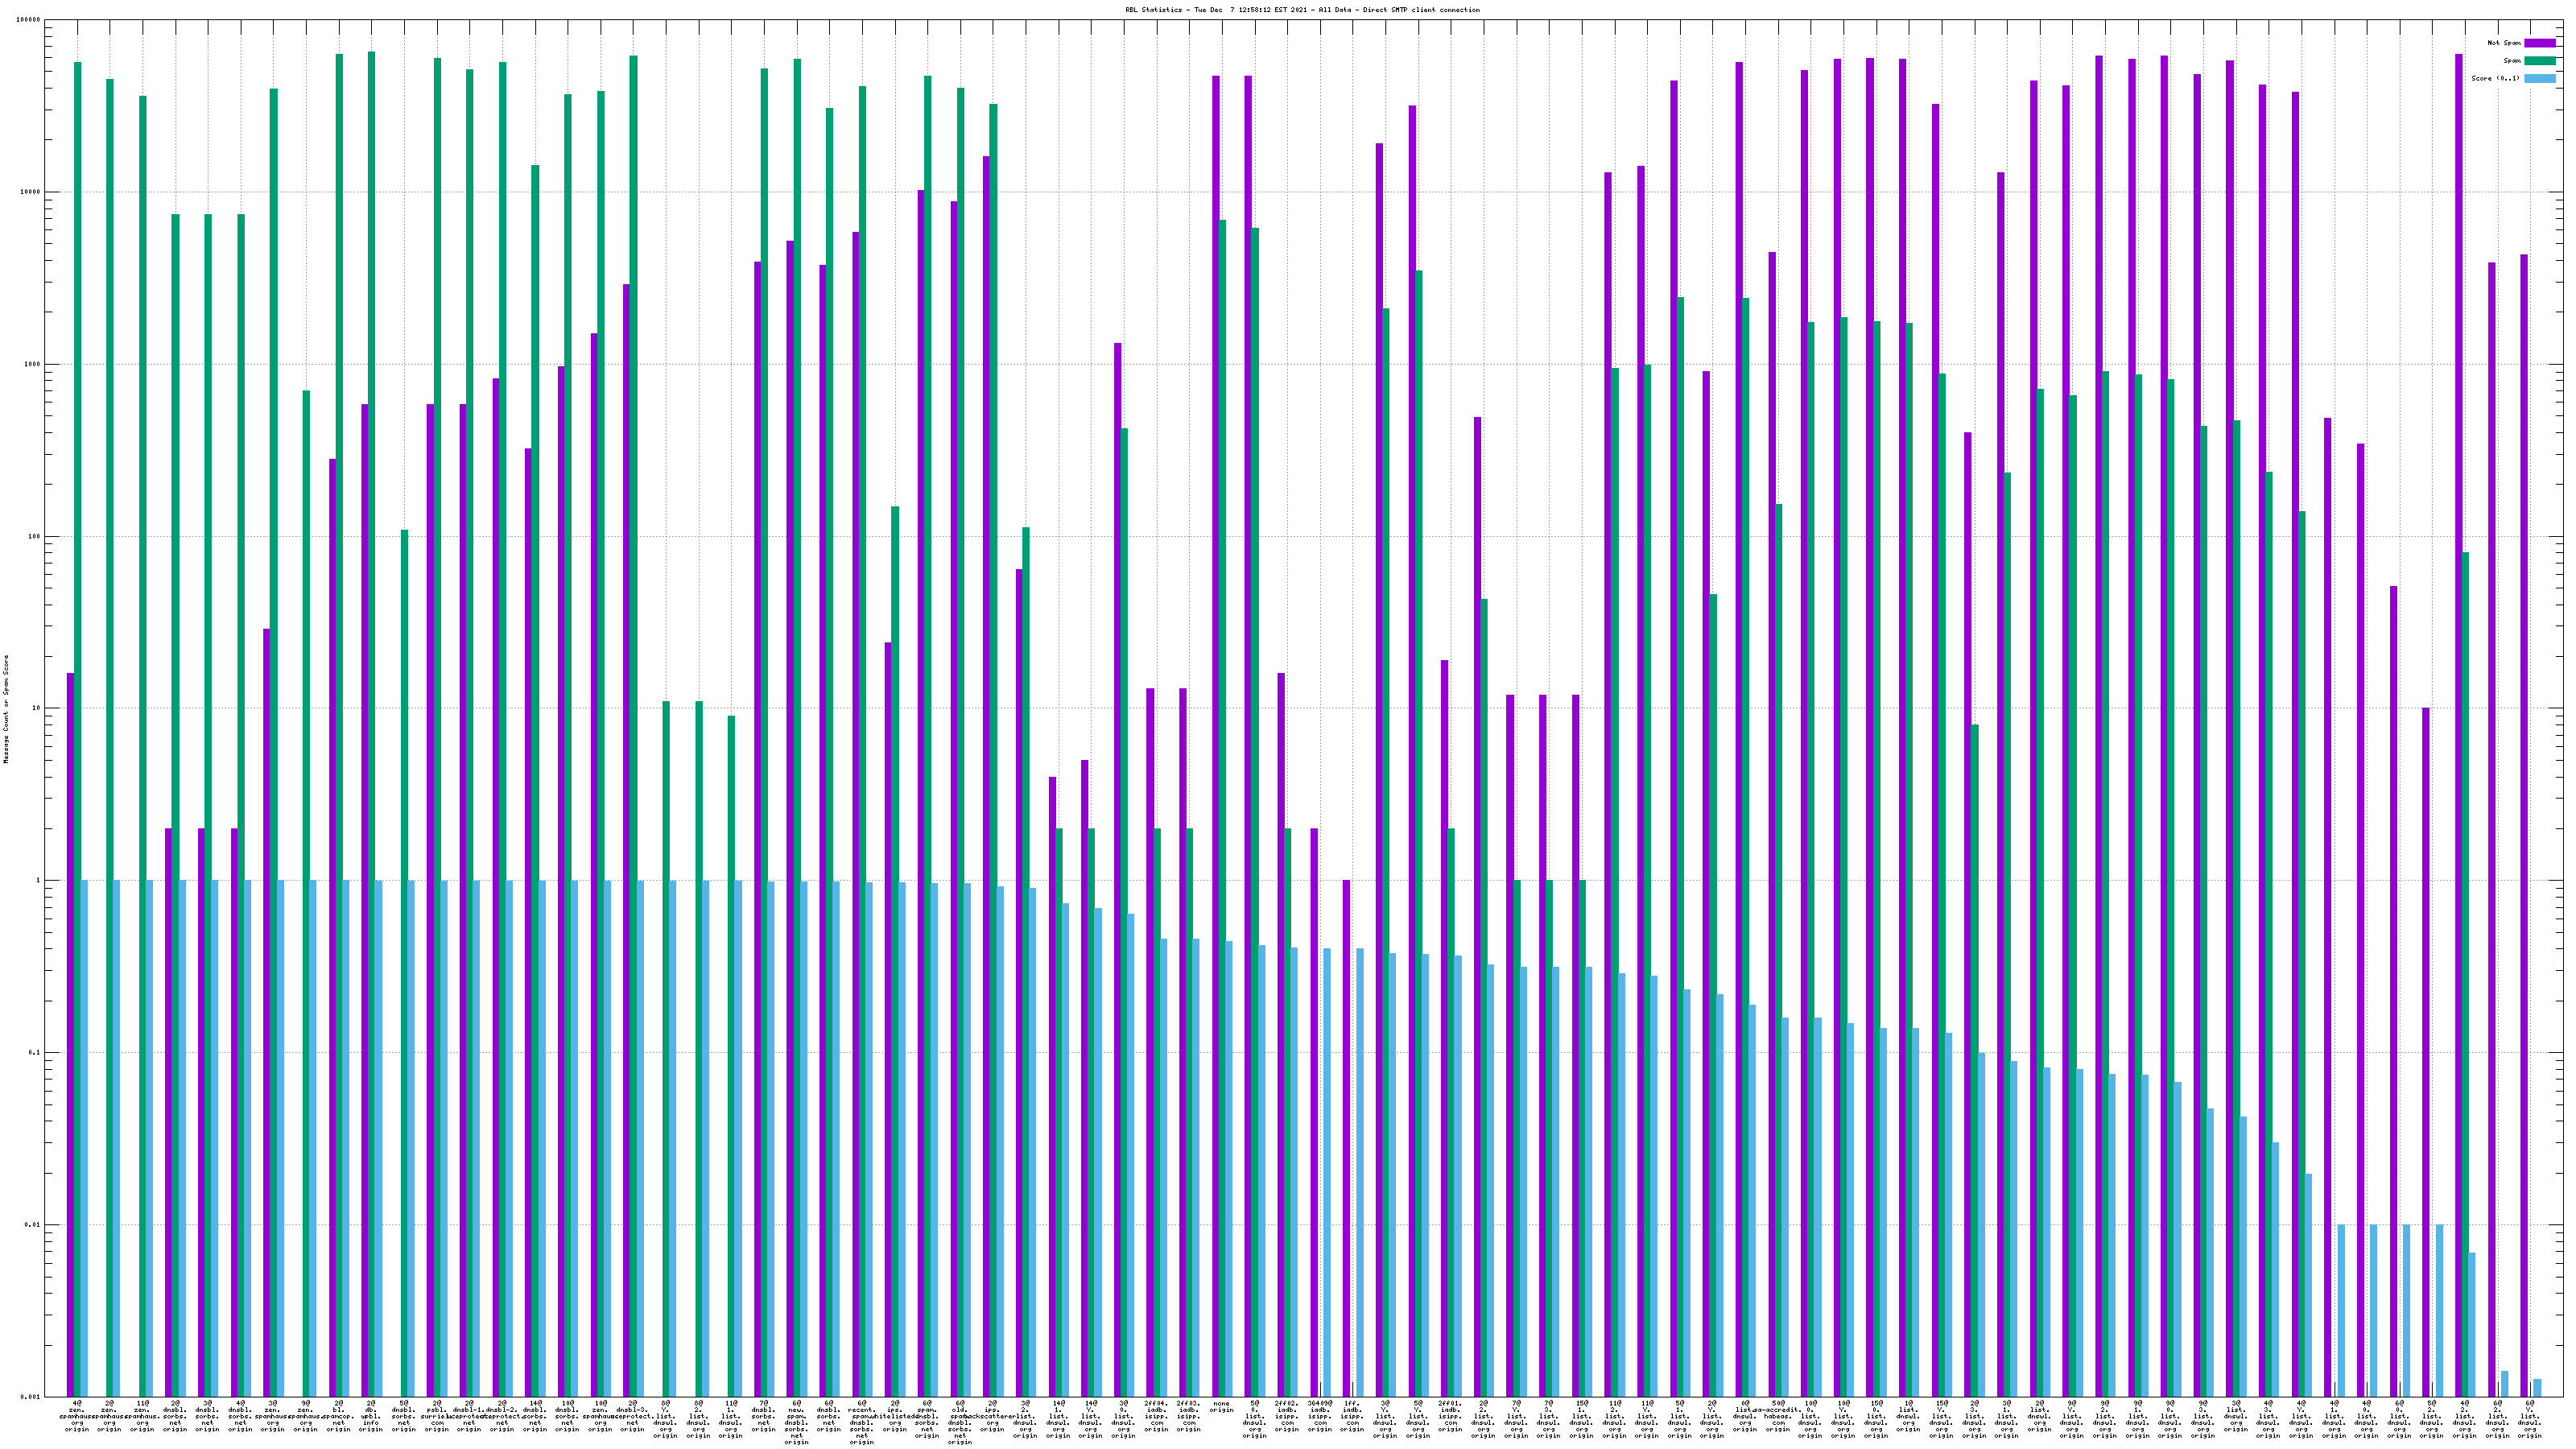Image resolution: width=2576 pixels, height=1449 pixels.
Task: Click the vertical 'Message Count or Spam Score' axis label
Action: coord(6,709)
